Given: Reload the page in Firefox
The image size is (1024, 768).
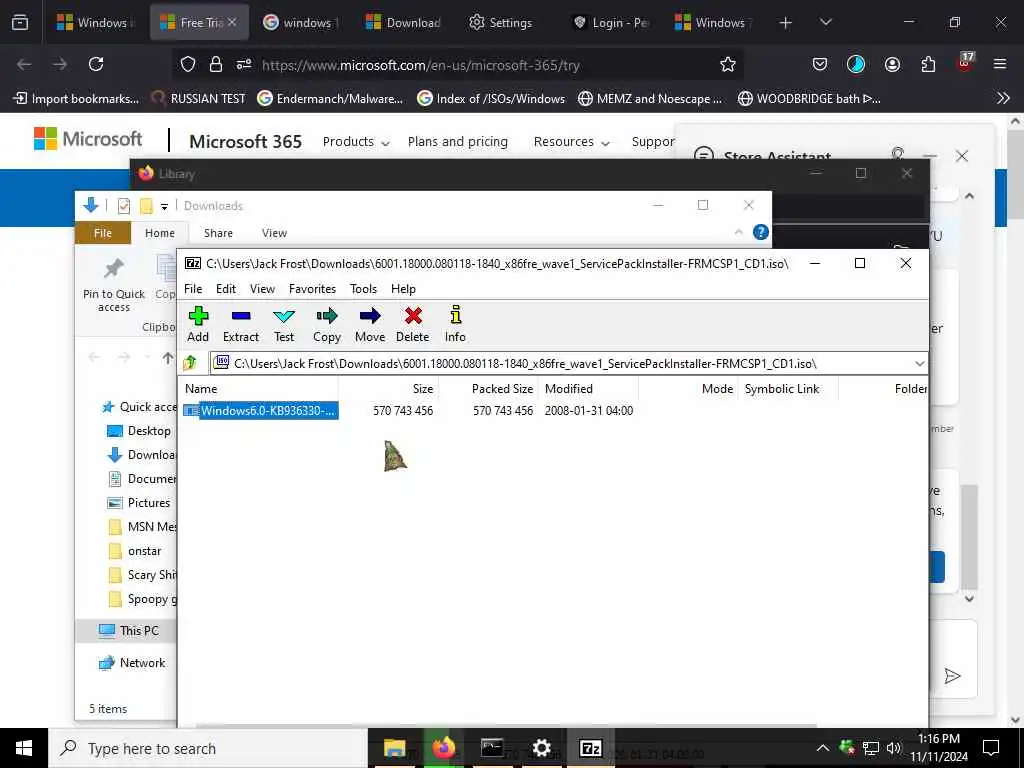Looking at the screenshot, I should 96,64.
